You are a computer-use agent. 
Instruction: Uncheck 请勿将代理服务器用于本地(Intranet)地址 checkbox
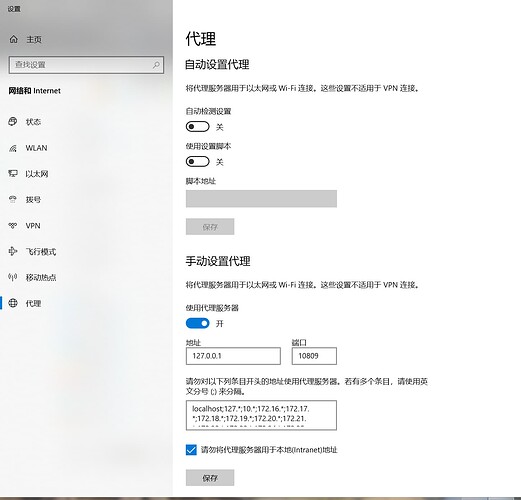pos(191,450)
